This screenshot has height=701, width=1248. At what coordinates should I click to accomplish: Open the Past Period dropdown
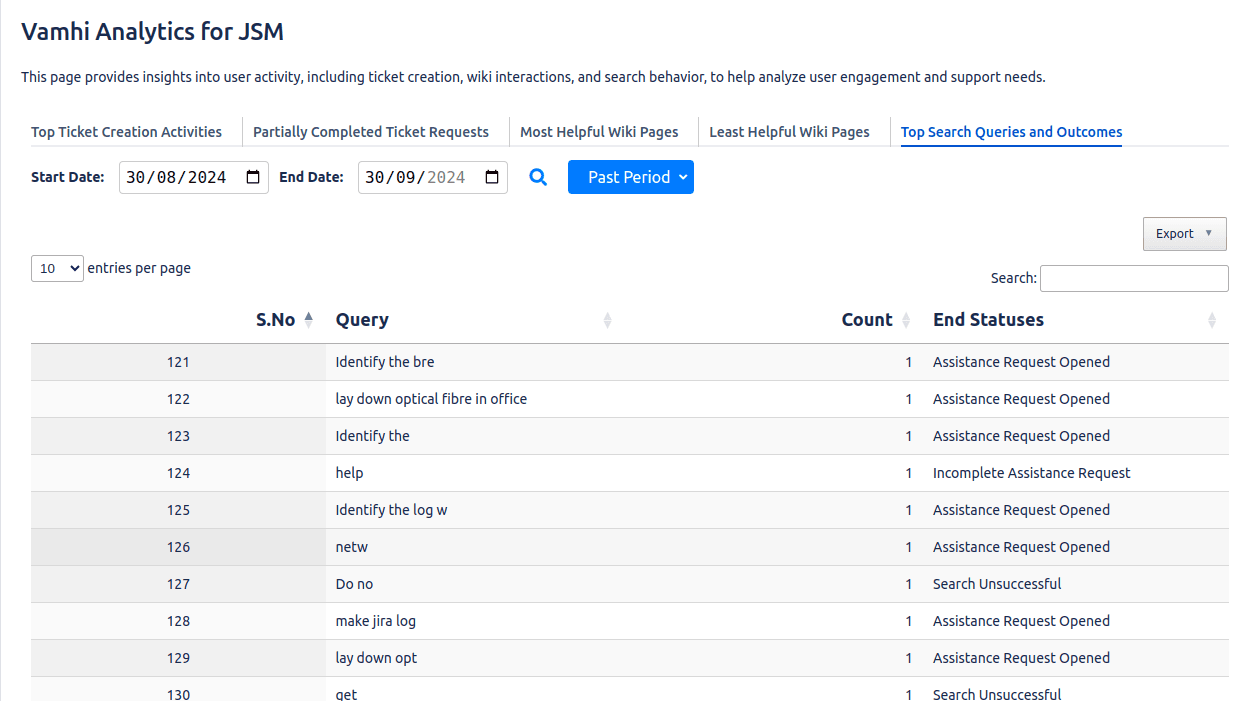point(631,177)
